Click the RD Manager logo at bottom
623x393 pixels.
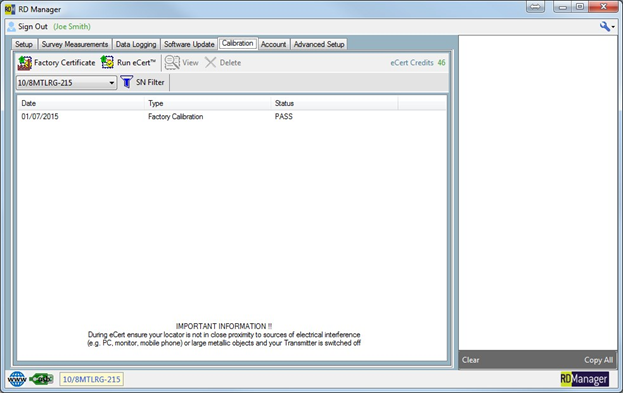click(x=584, y=379)
